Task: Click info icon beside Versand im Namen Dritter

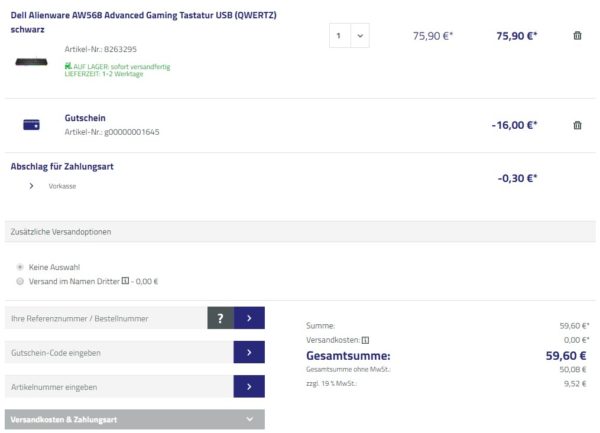Action: click(x=125, y=281)
